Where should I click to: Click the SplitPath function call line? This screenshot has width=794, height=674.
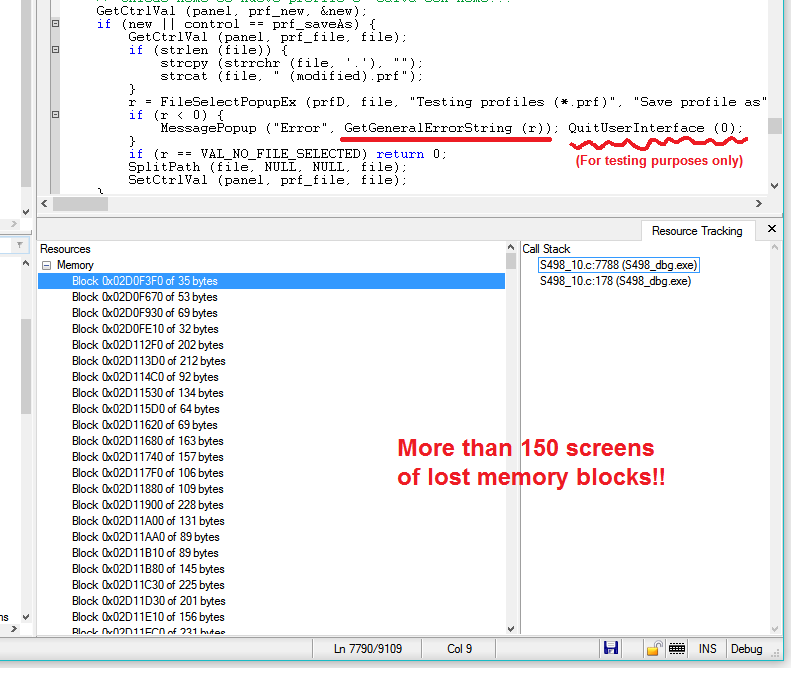pos(268,168)
